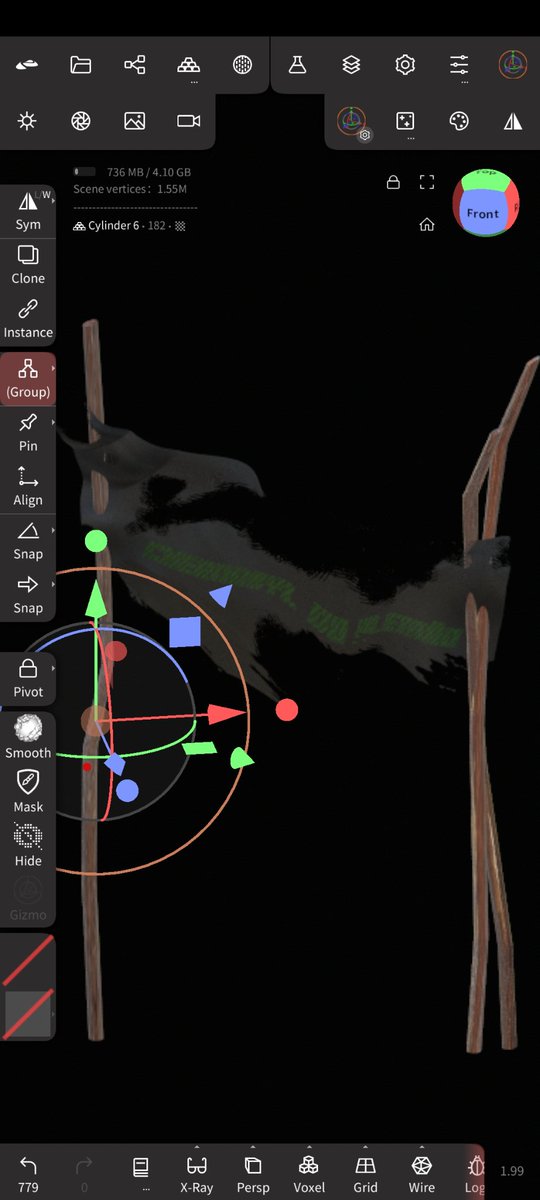
Task: Select the Mask tool
Action: [x=28, y=792]
